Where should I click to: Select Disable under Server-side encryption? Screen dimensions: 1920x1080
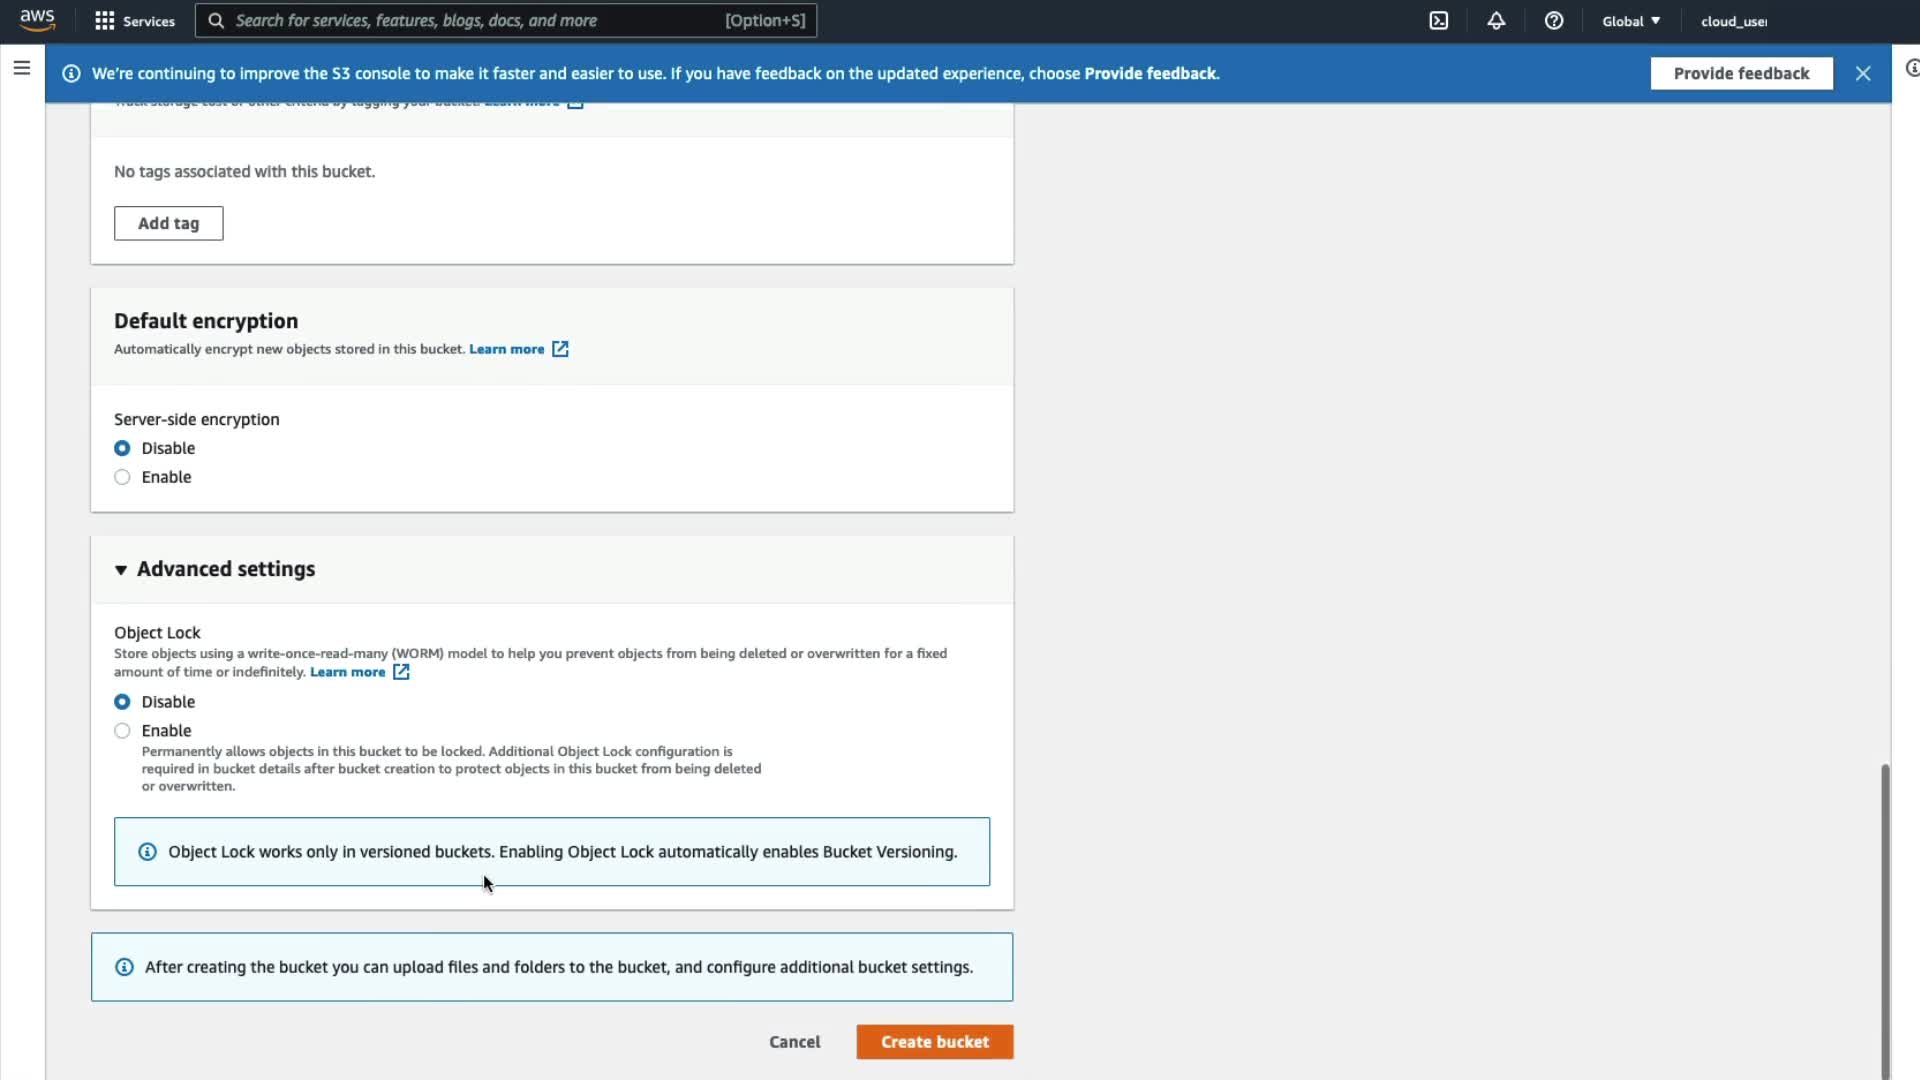pyautogui.click(x=122, y=448)
